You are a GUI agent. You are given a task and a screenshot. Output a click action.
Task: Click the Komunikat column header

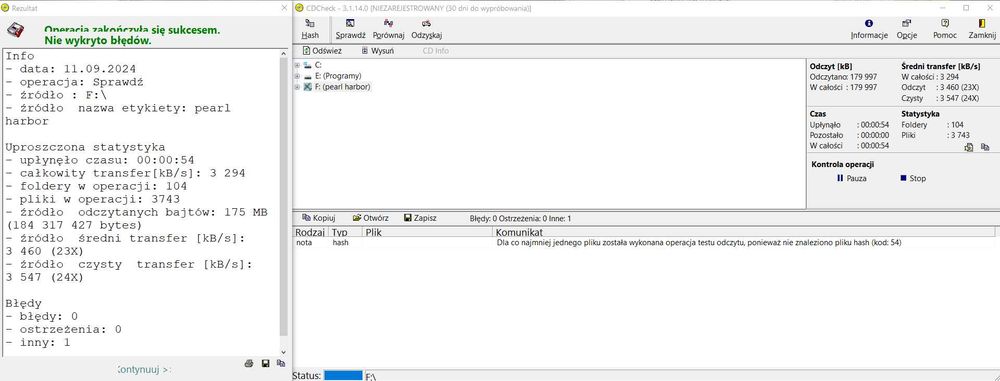(743, 232)
